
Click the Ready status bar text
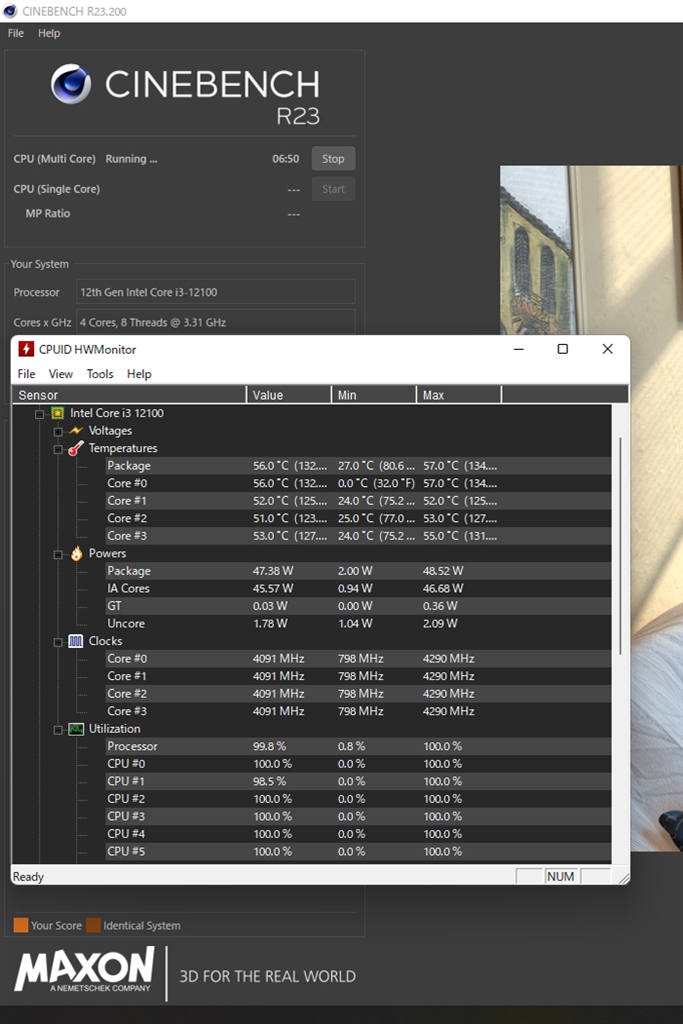coord(28,876)
